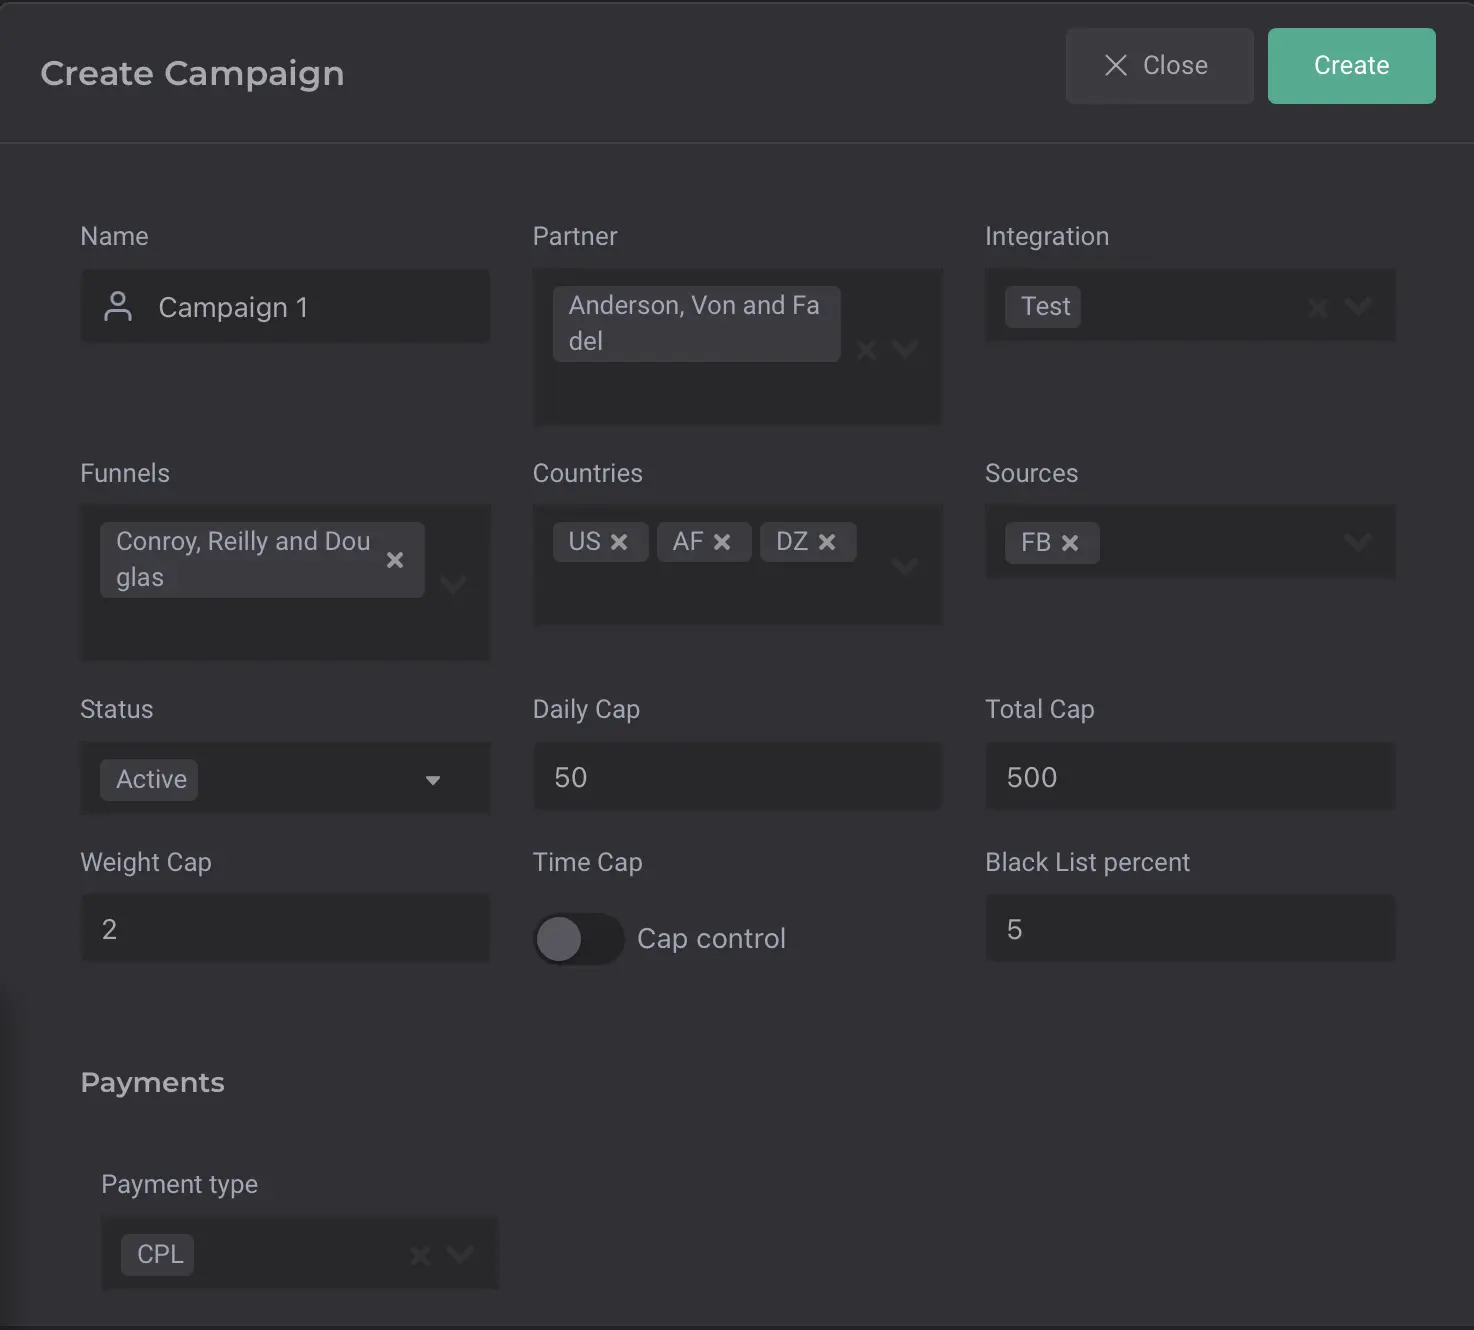Open the Sources dropdown chevron
Image resolution: width=1474 pixels, height=1330 pixels.
[x=1358, y=542]
